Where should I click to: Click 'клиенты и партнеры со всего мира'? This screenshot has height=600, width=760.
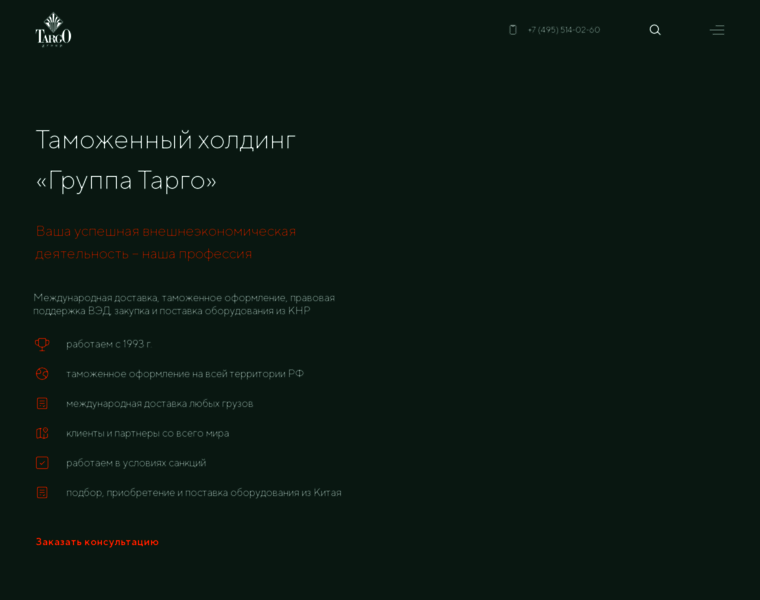(147, 433)
